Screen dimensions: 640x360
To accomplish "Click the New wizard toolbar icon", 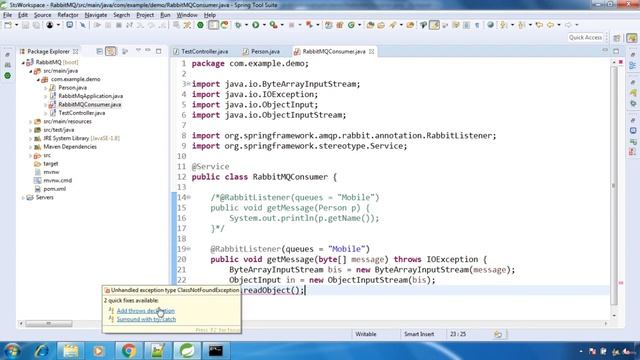I will (8, 25).
